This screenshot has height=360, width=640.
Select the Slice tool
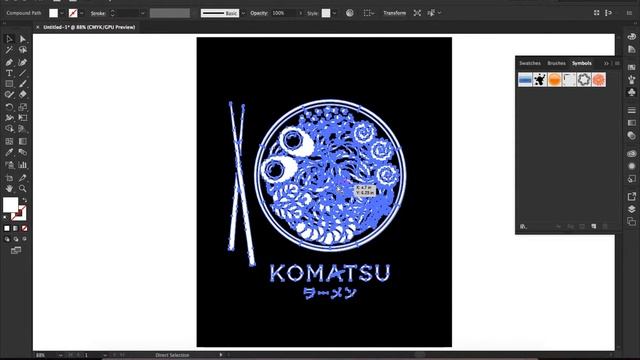tap(22, 178)
